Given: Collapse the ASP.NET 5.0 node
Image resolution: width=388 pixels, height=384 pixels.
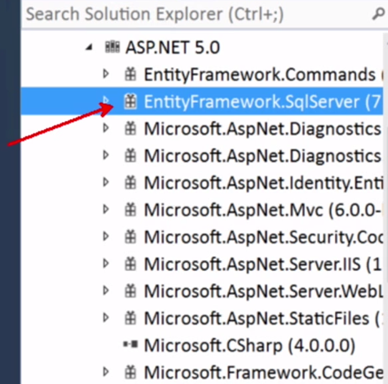Looking at the screenshot, I should pos(89,48).
